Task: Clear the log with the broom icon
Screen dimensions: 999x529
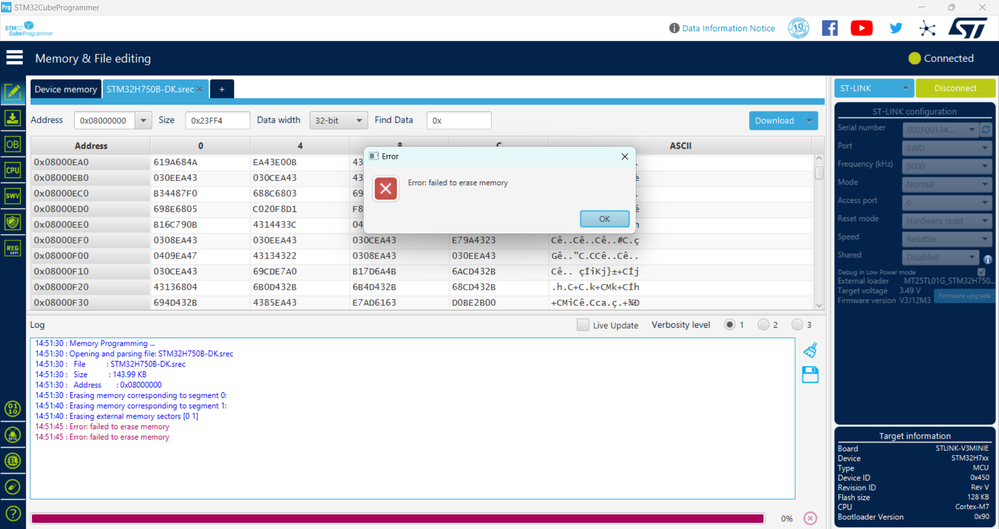Action: tap(810, 351)
